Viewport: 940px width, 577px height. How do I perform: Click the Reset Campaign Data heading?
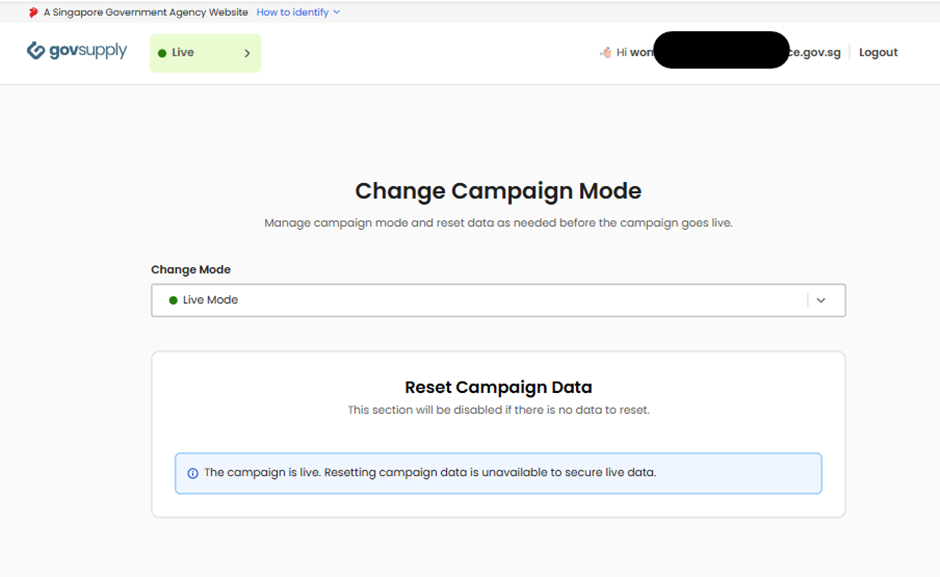point(498,387)
